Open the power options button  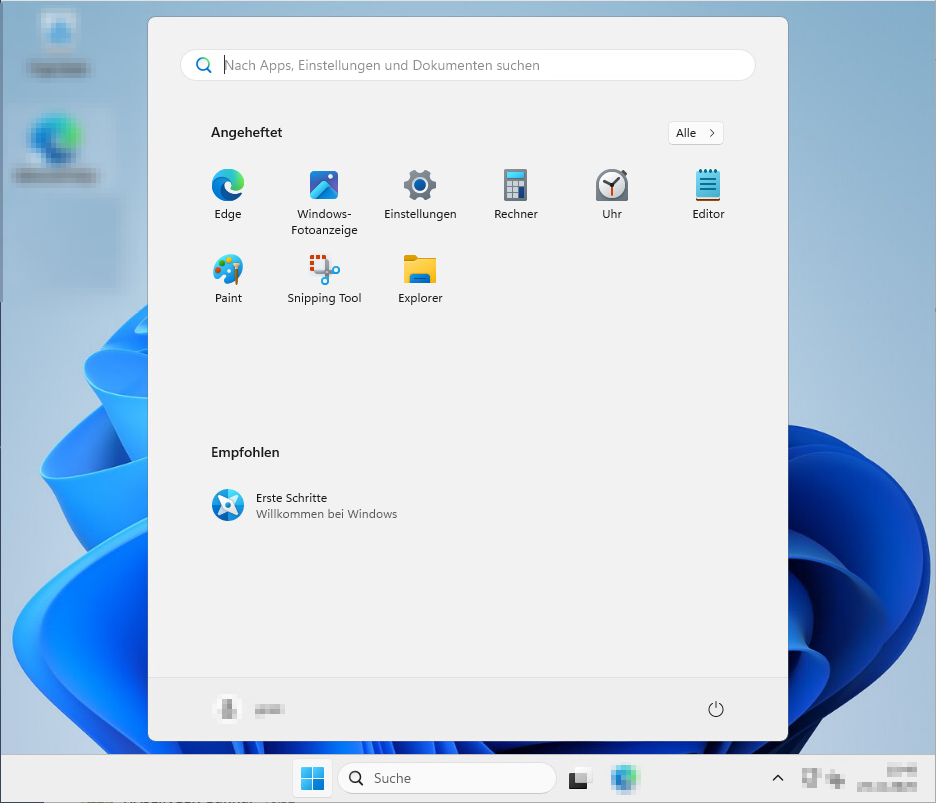point(715,709)
